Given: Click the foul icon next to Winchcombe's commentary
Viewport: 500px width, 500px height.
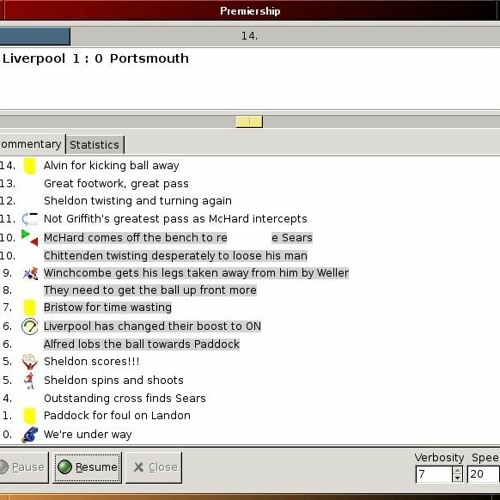Looking at the screenshot, I should (x=30, y=273).
